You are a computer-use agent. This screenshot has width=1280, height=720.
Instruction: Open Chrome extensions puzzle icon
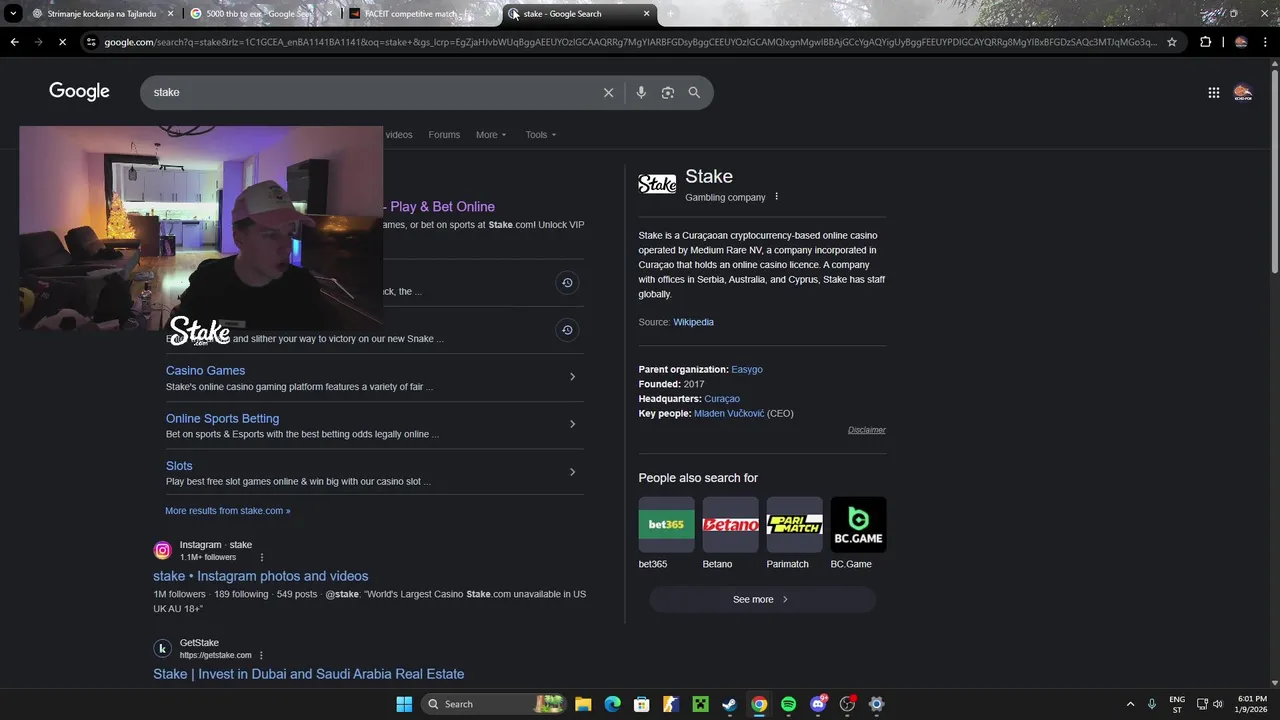tap(1205, 42)
